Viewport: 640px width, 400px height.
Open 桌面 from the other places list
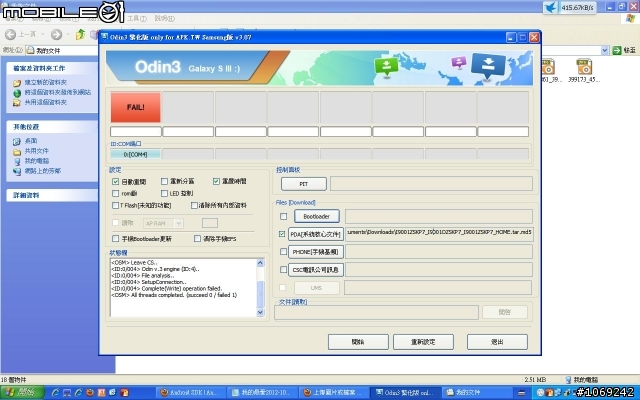pyautogui.click(x=31, y=141)
